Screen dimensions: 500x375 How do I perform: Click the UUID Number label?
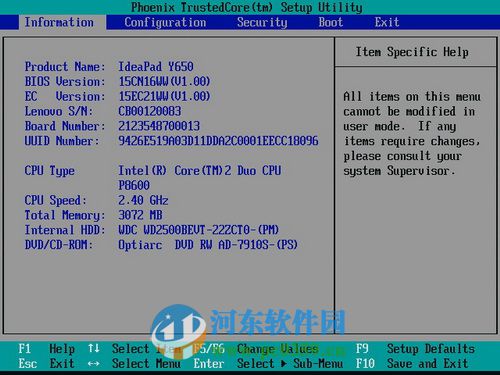click(62, 141)
